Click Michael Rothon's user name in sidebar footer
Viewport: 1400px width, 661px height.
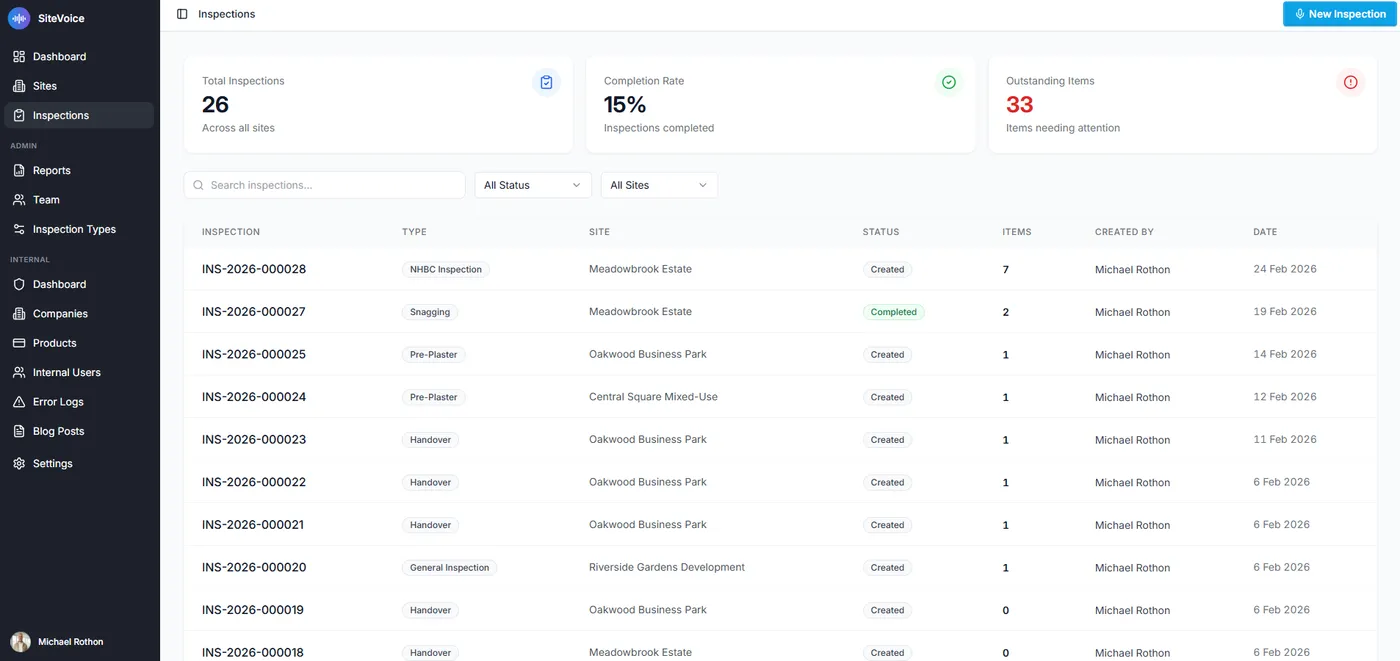70,642
